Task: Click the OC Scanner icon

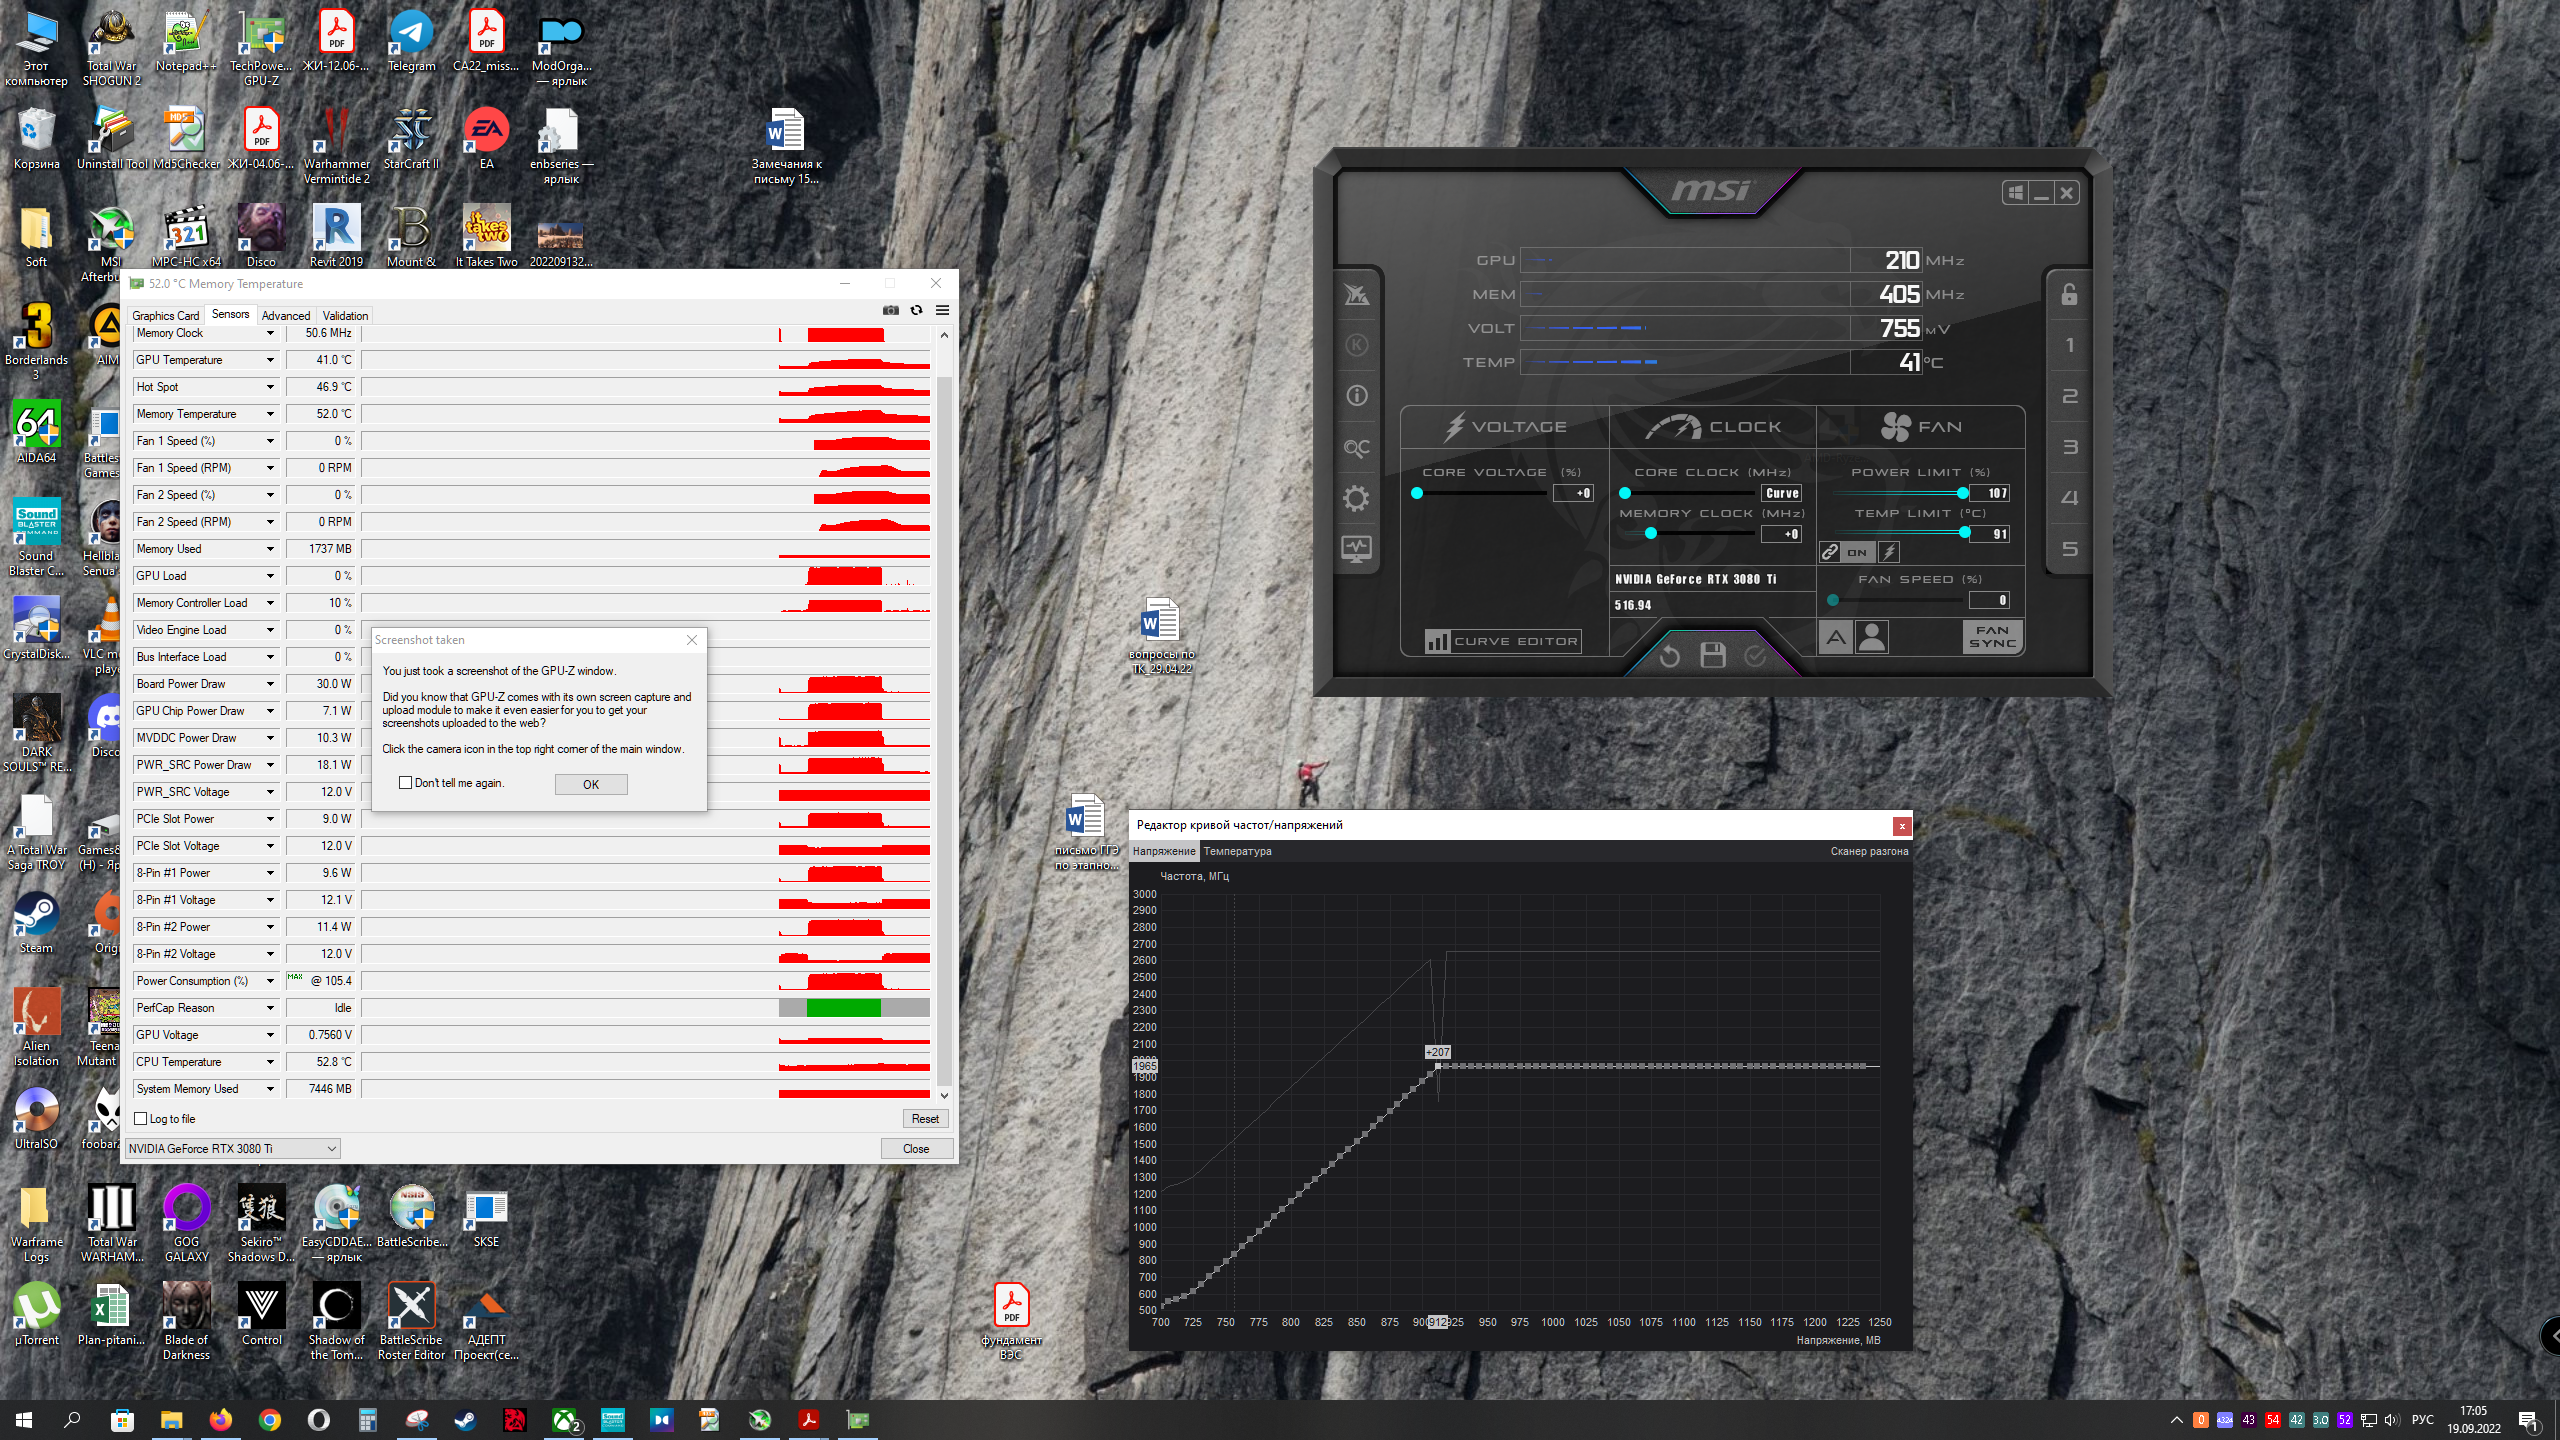Action: point(1356,448)
